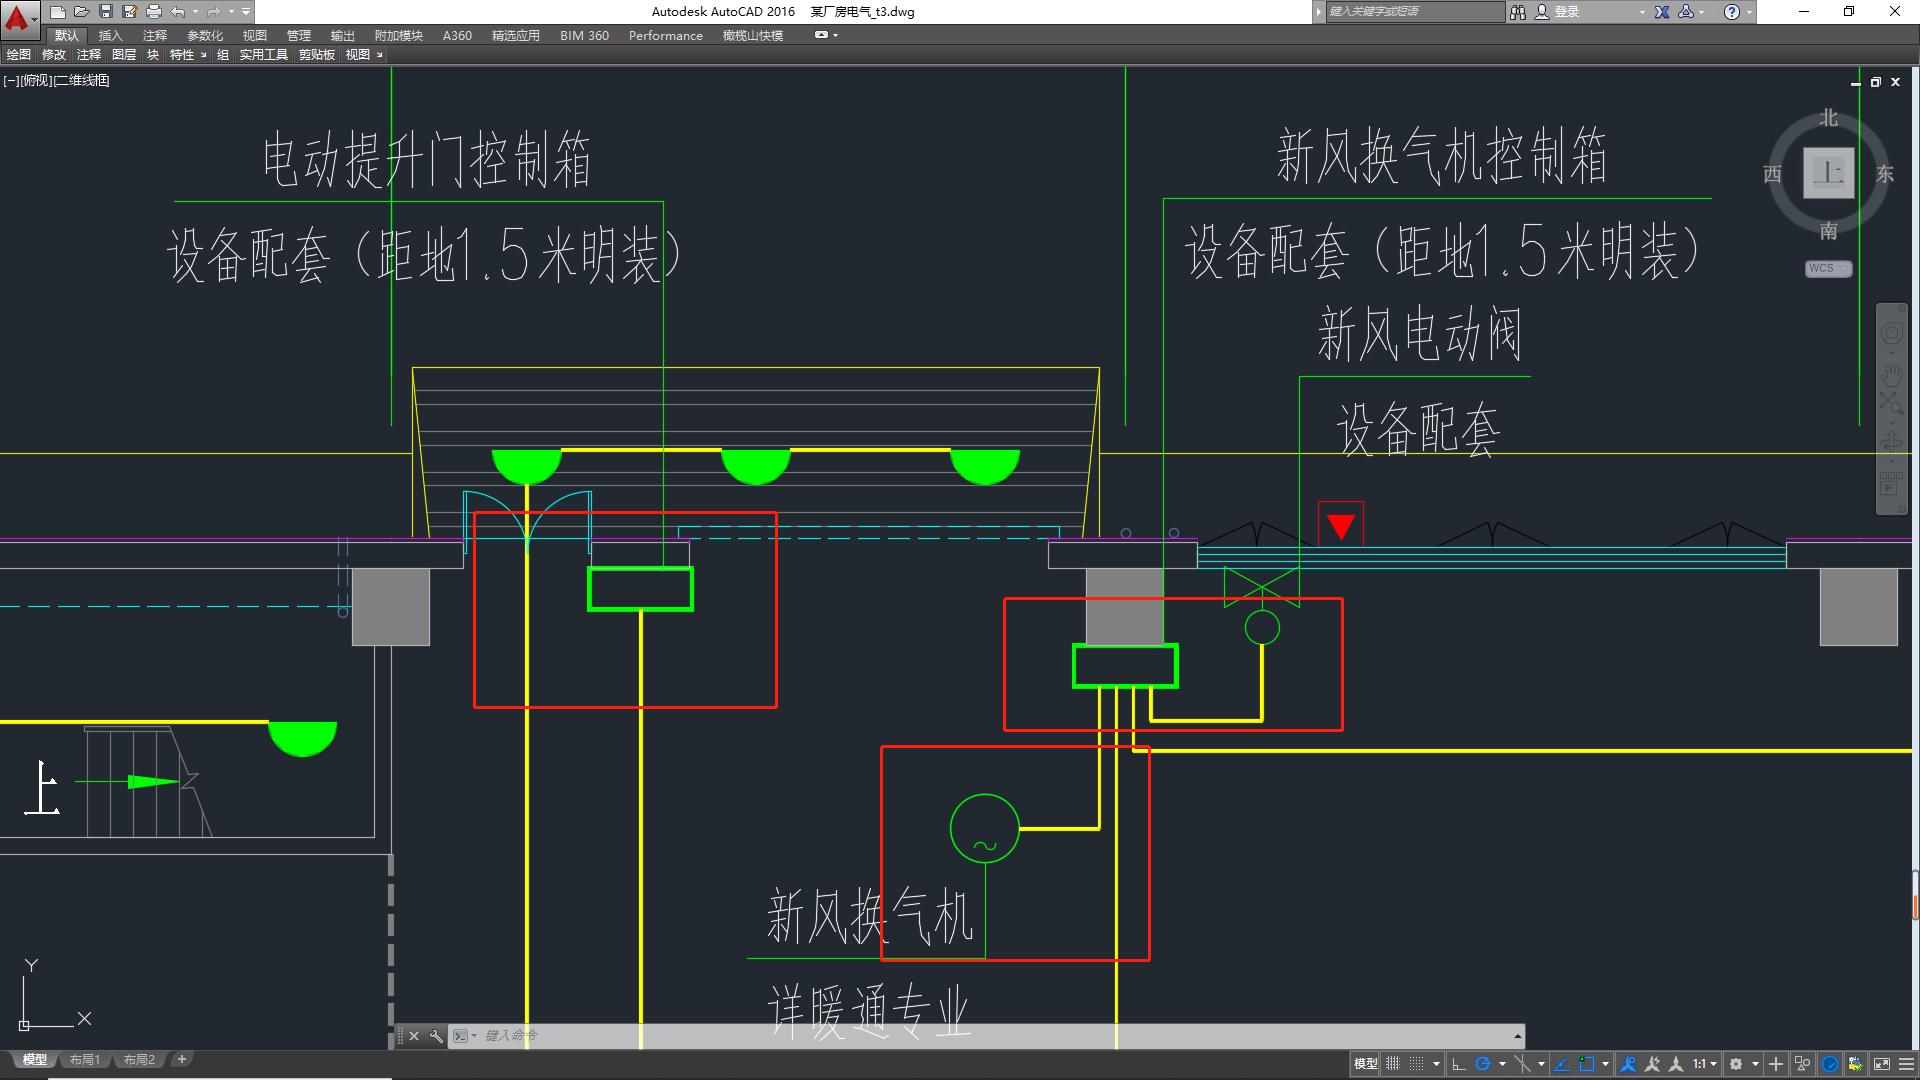Click the Isolate Objects icon in status bar
This screenshot has width=1920, height=1080.
pos(1802,1064)
